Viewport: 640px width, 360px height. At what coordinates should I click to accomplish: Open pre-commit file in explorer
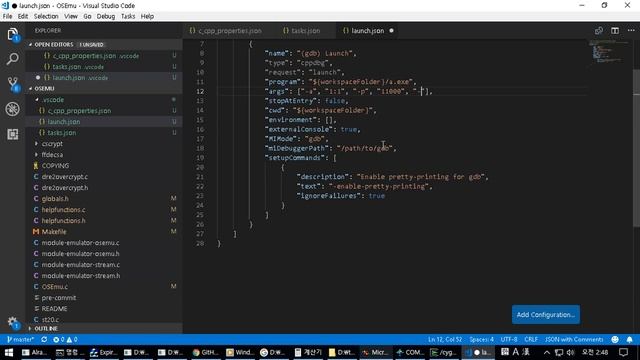(x=104, y=298)
